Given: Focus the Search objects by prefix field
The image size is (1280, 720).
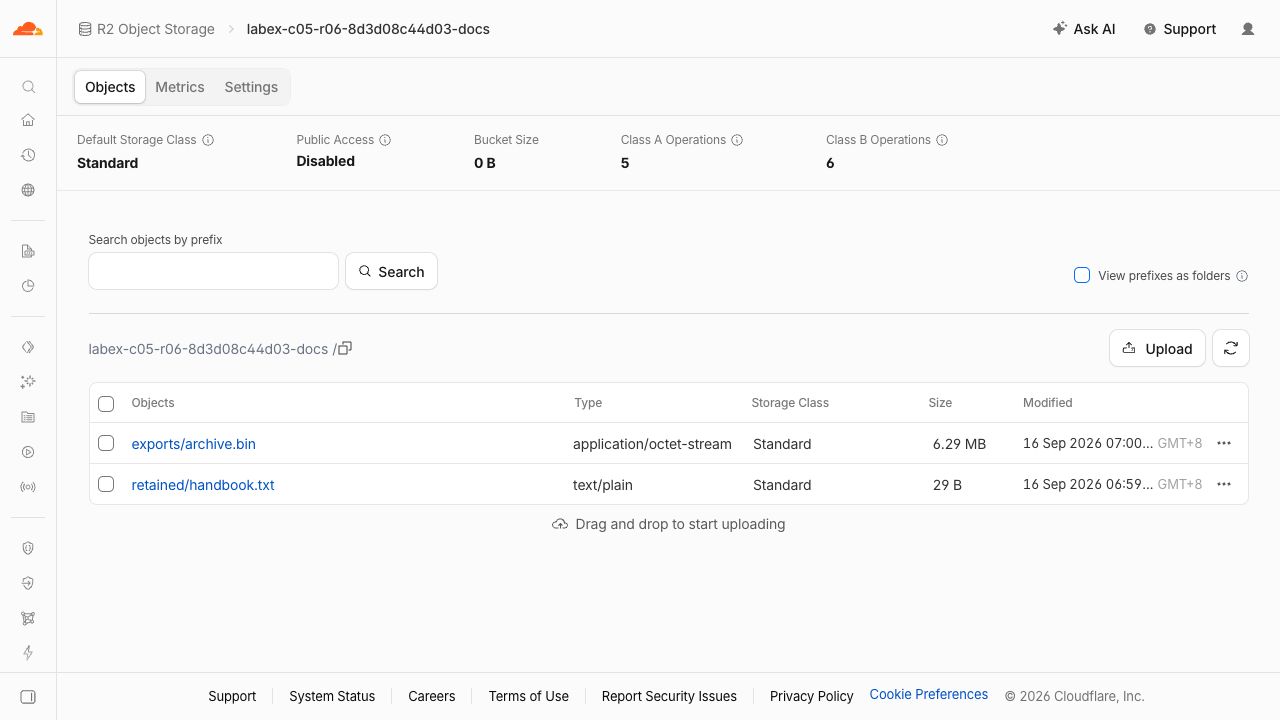Looking at the screenshot, I should click(x=214, y=271).
